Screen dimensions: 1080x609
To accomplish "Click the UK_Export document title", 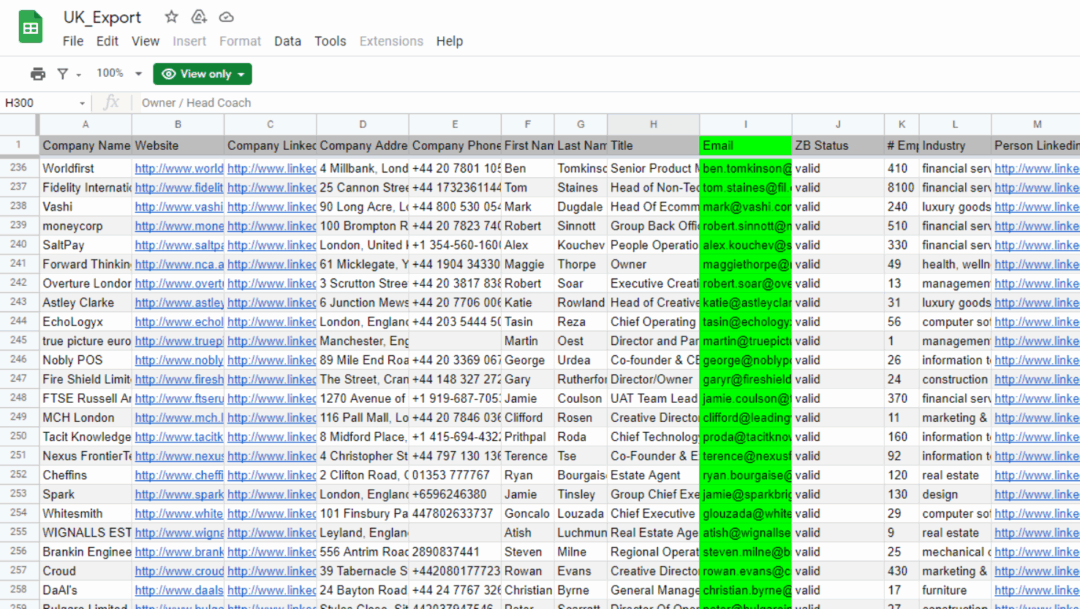I will point(102,17).
